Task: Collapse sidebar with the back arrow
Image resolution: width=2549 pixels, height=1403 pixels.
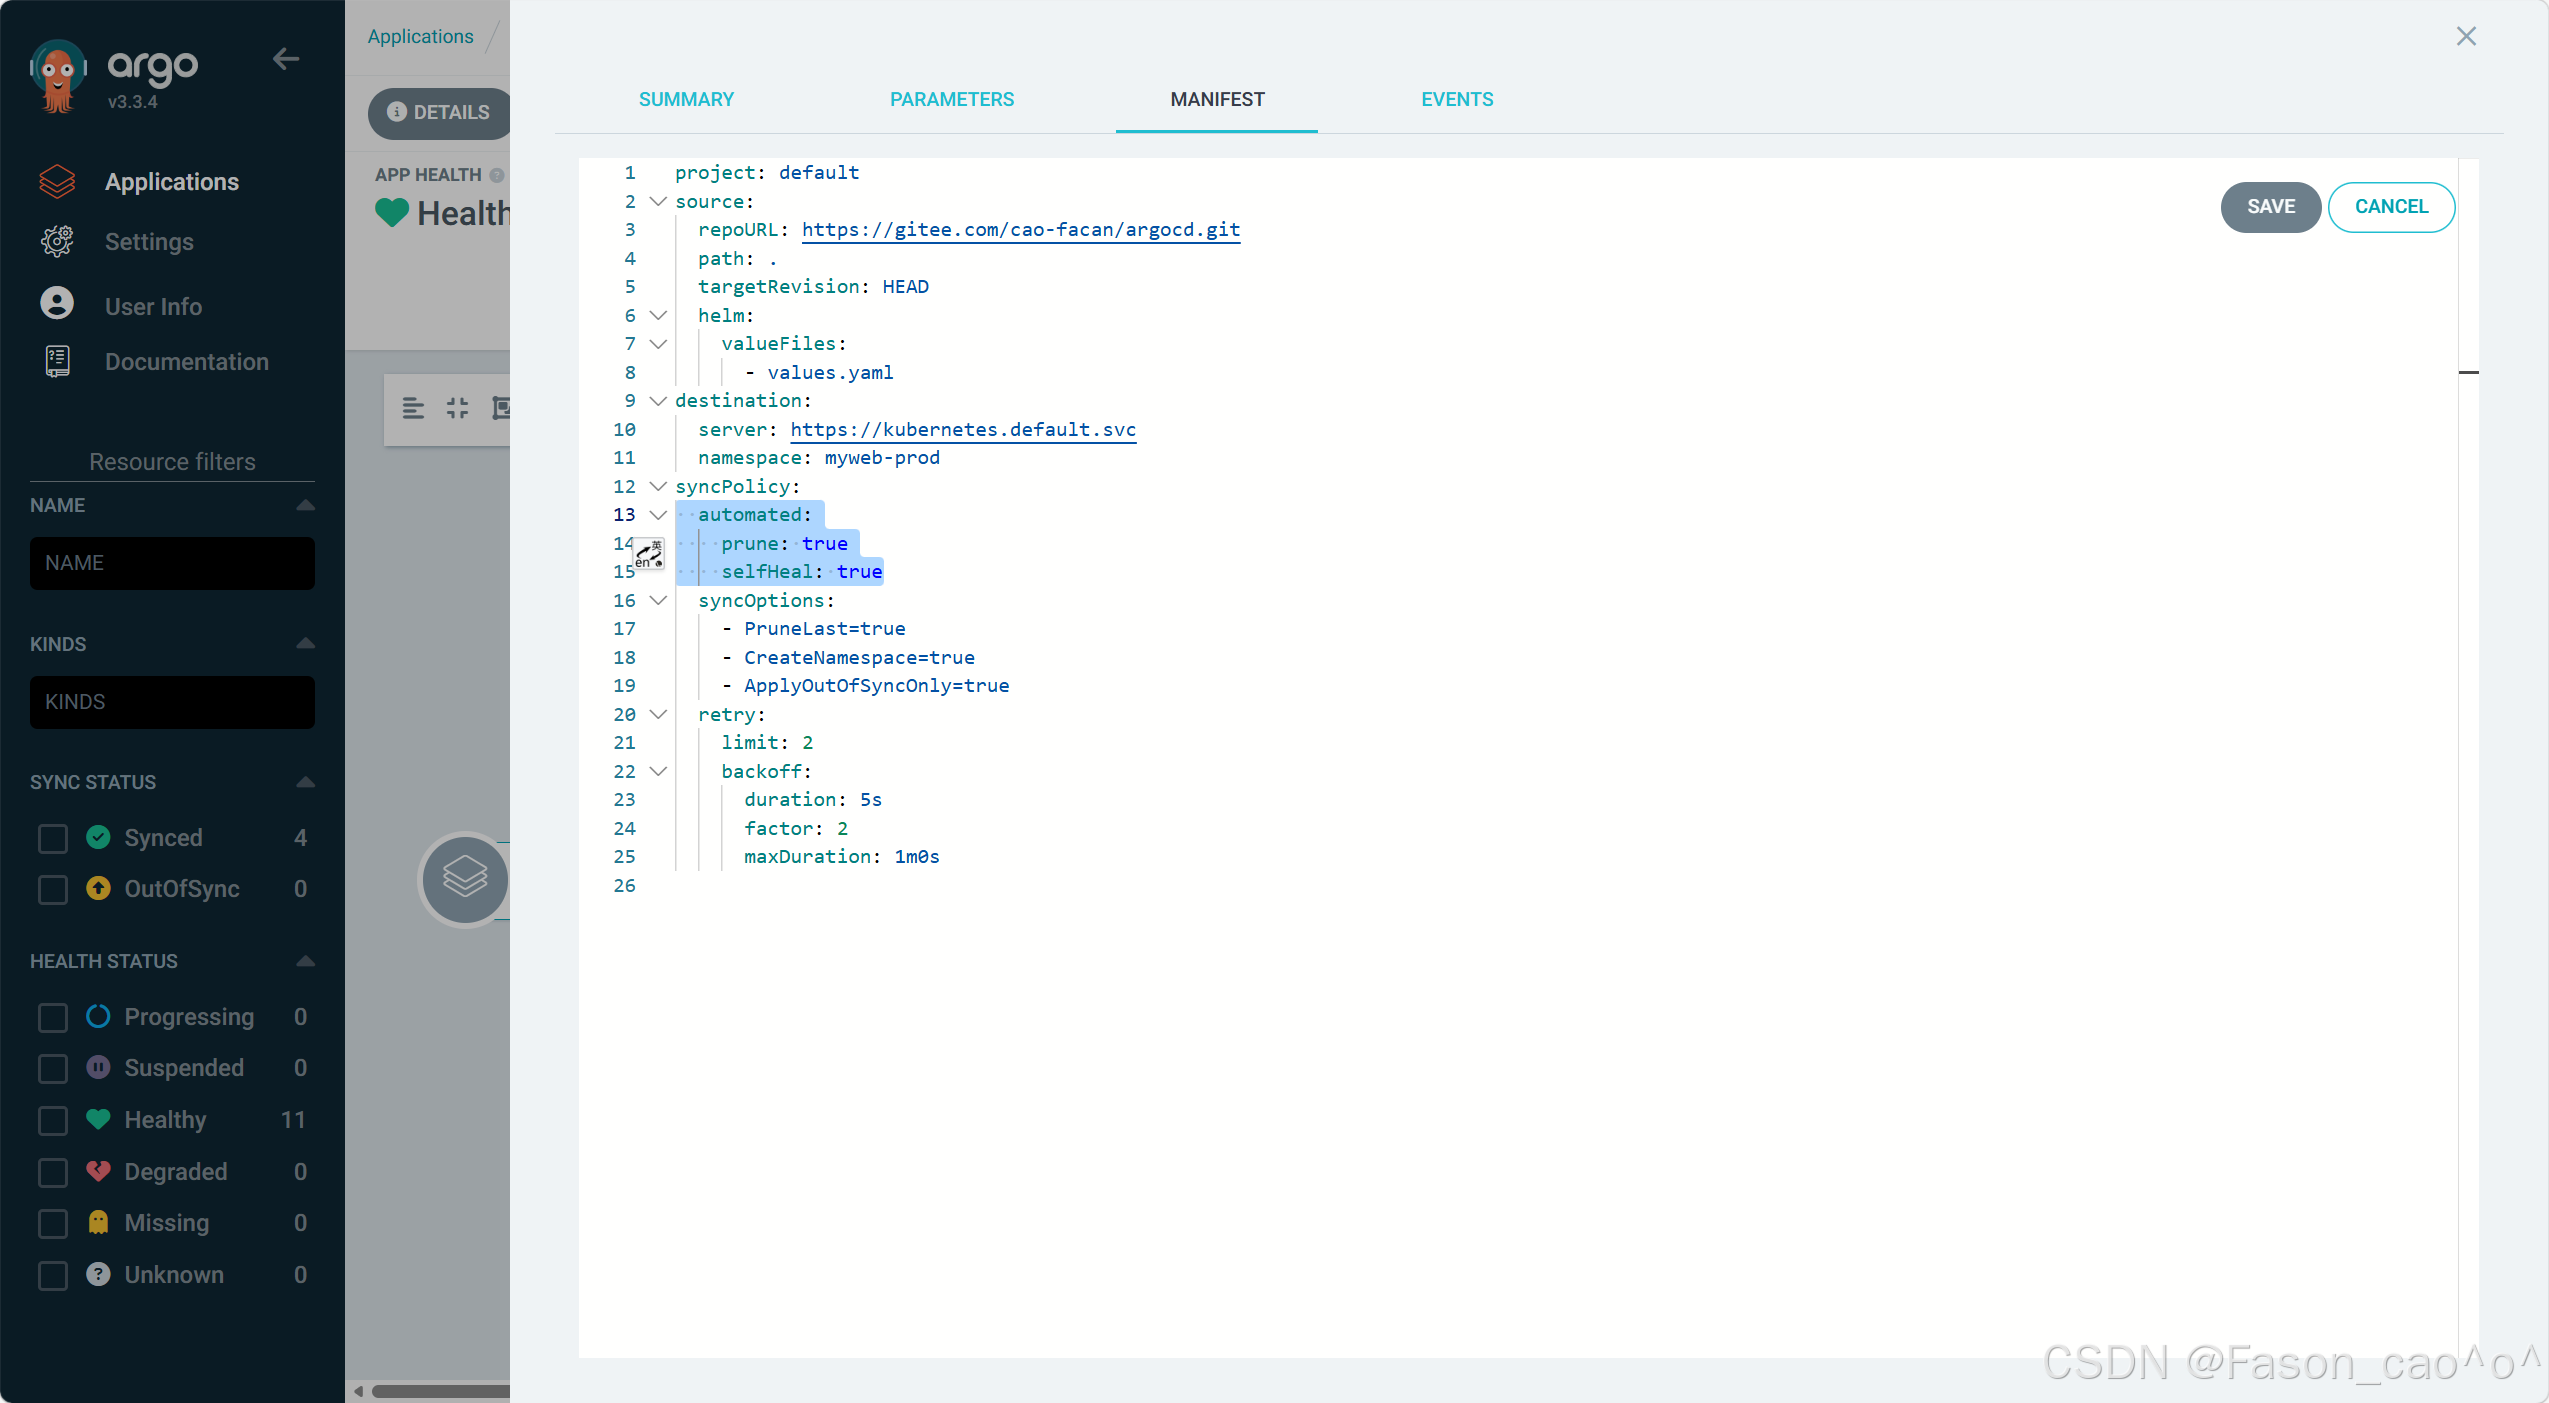Action: [286, 60]
